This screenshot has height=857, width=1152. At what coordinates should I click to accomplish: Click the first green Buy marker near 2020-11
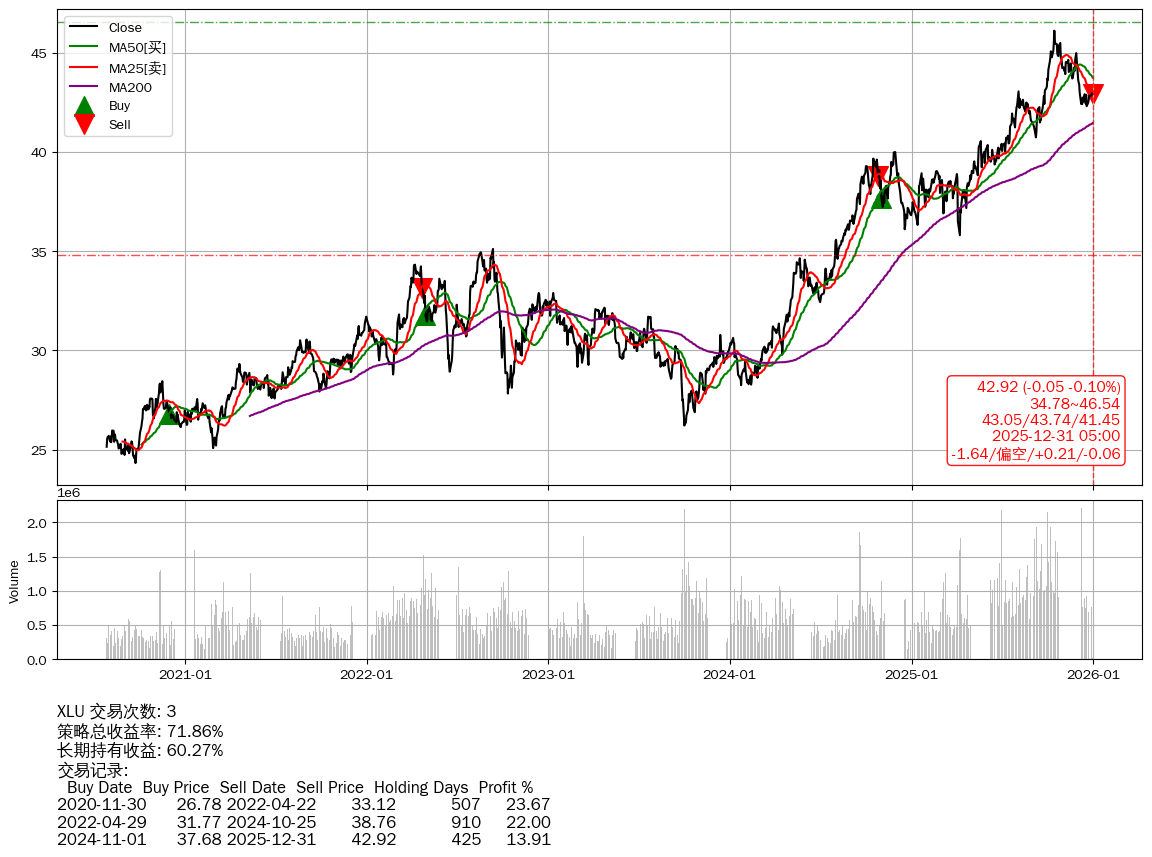(x=169, y=415)
